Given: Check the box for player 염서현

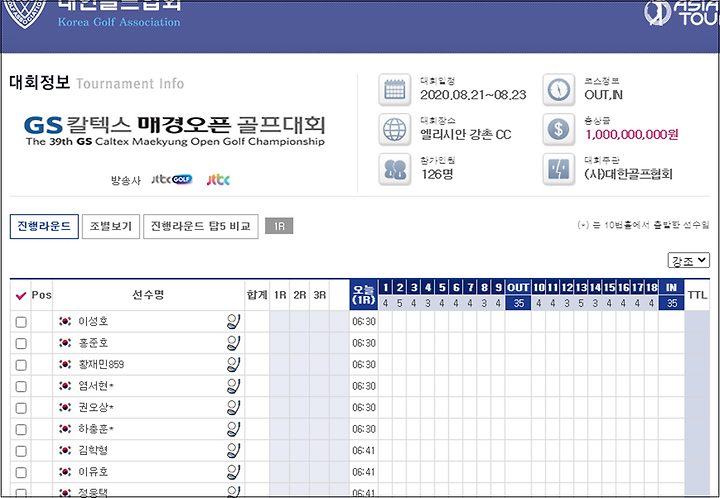Looking at the screenshot, I should coord(21,386).
